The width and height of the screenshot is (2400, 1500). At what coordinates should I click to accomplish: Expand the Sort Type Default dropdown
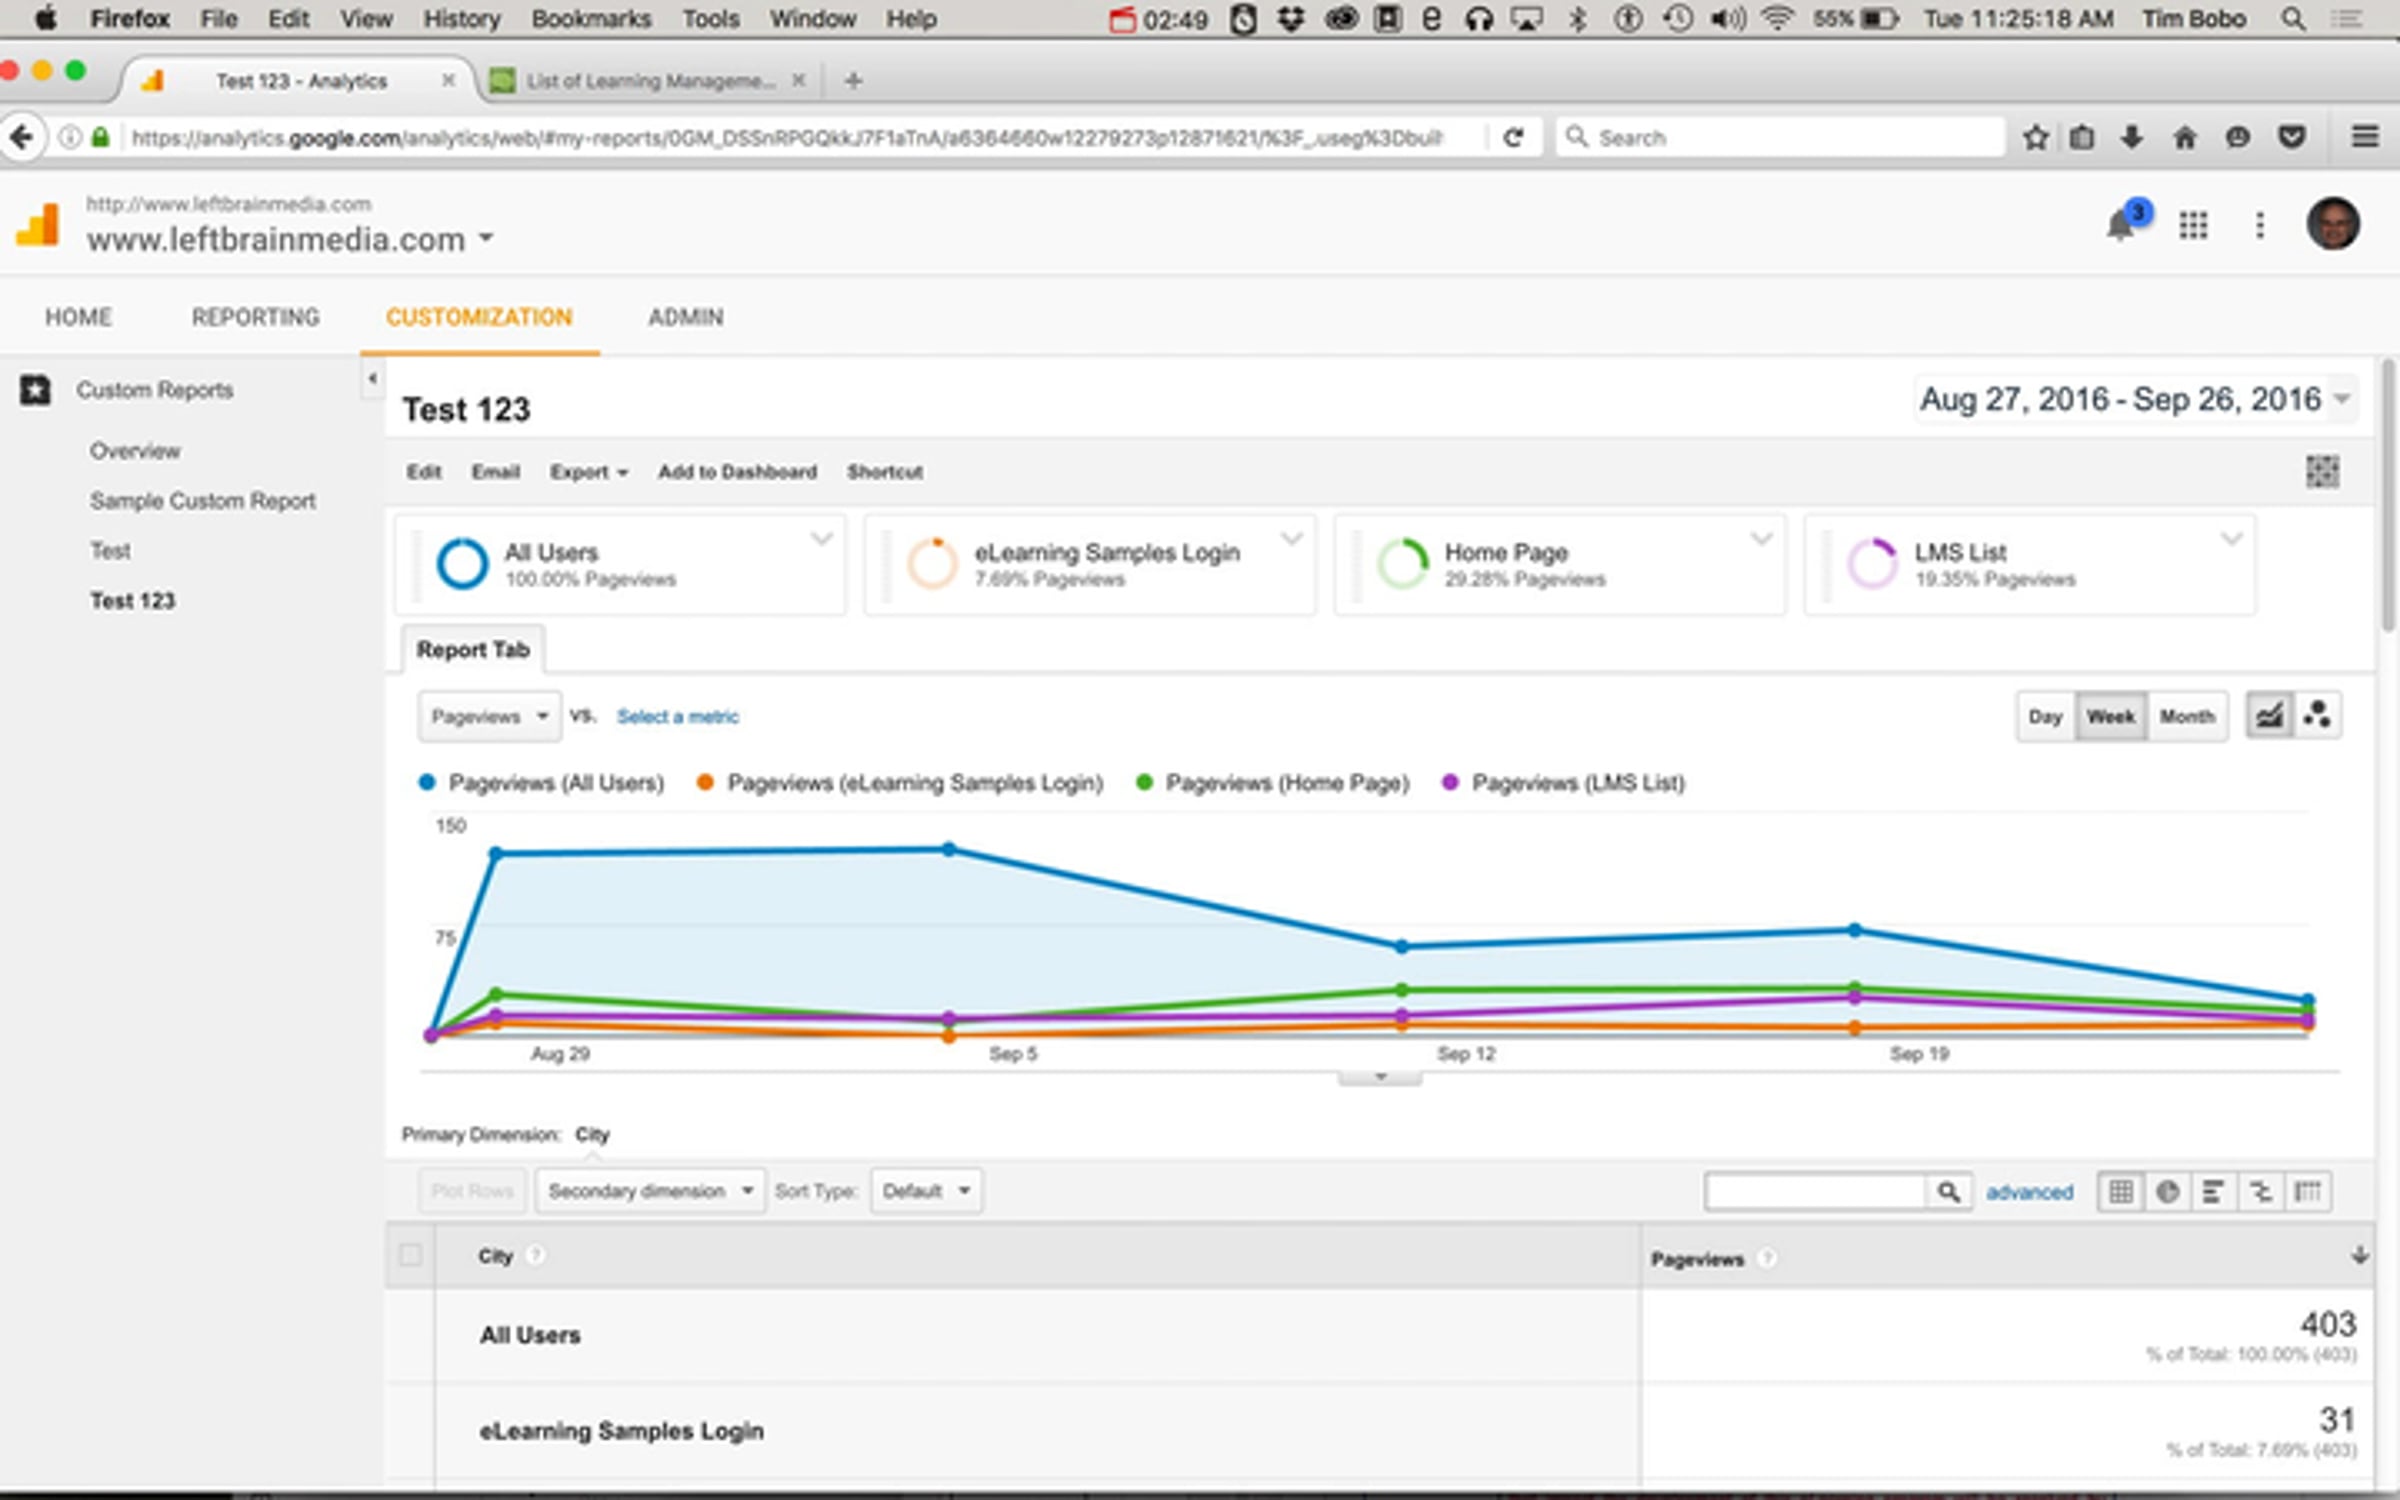click(926, 1191)
